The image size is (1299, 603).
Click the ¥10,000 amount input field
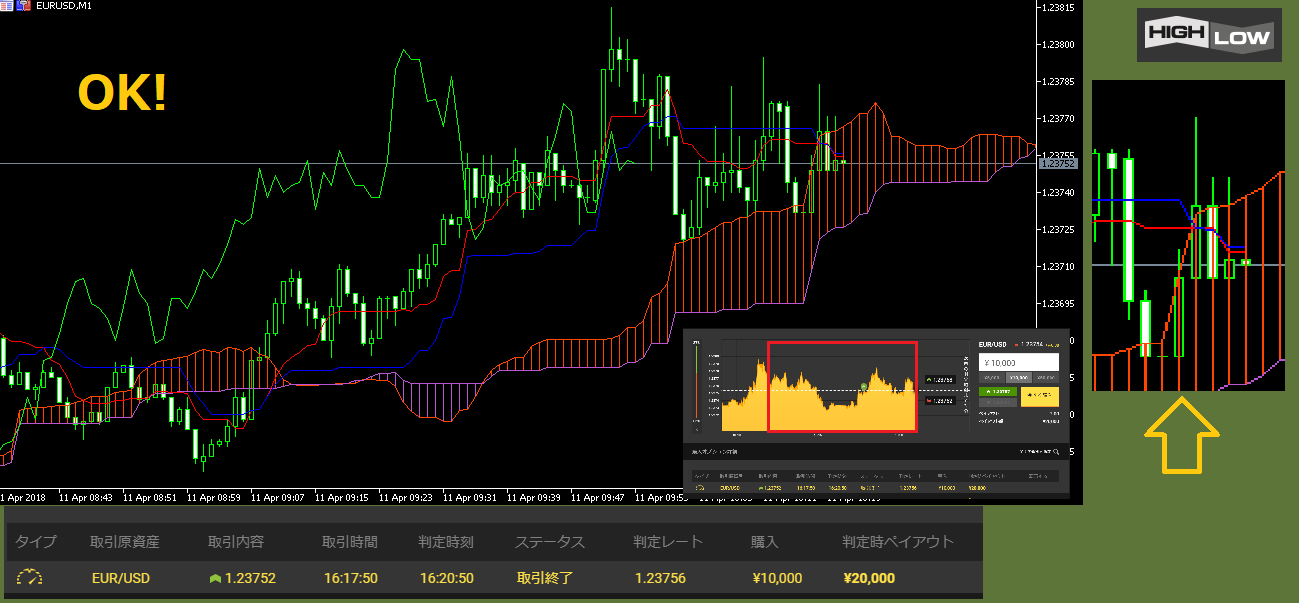click(x=1017, y=362)
